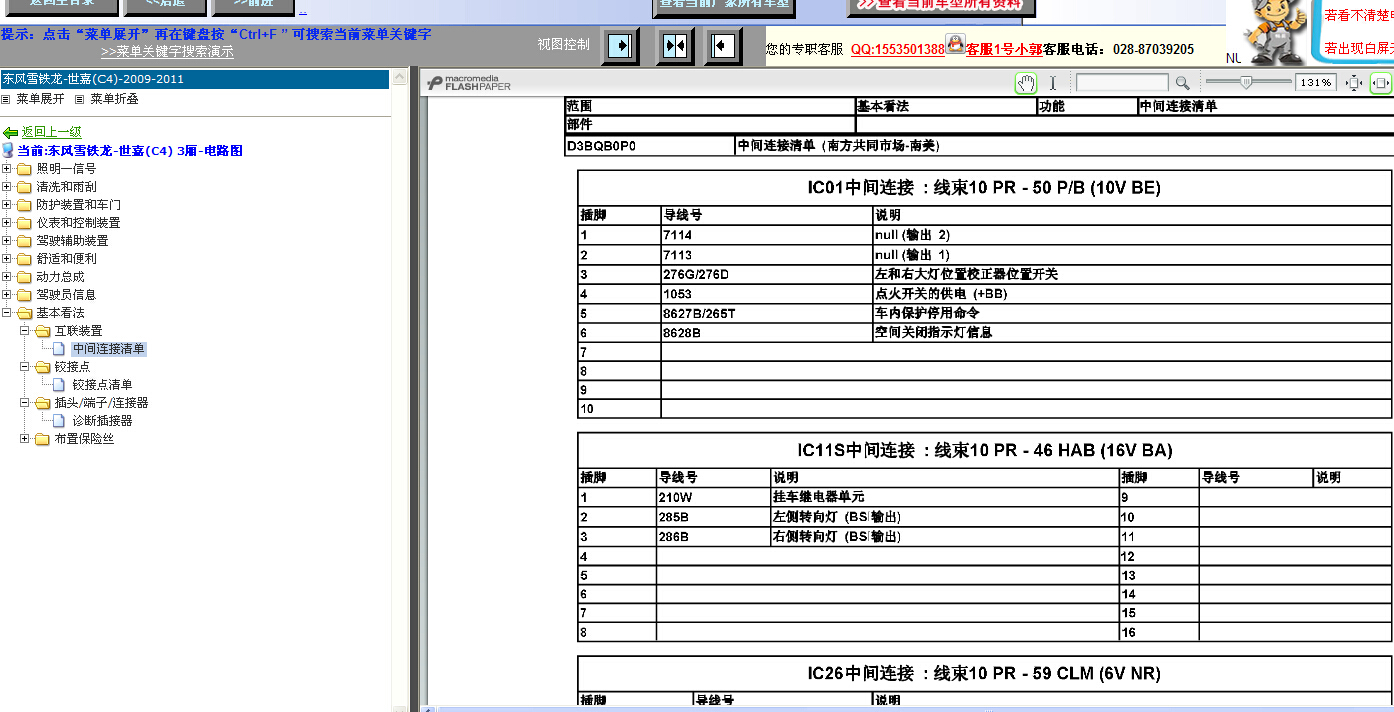
Task: Click the 照明一信号 folder icon
Action: tap(25, 169)
